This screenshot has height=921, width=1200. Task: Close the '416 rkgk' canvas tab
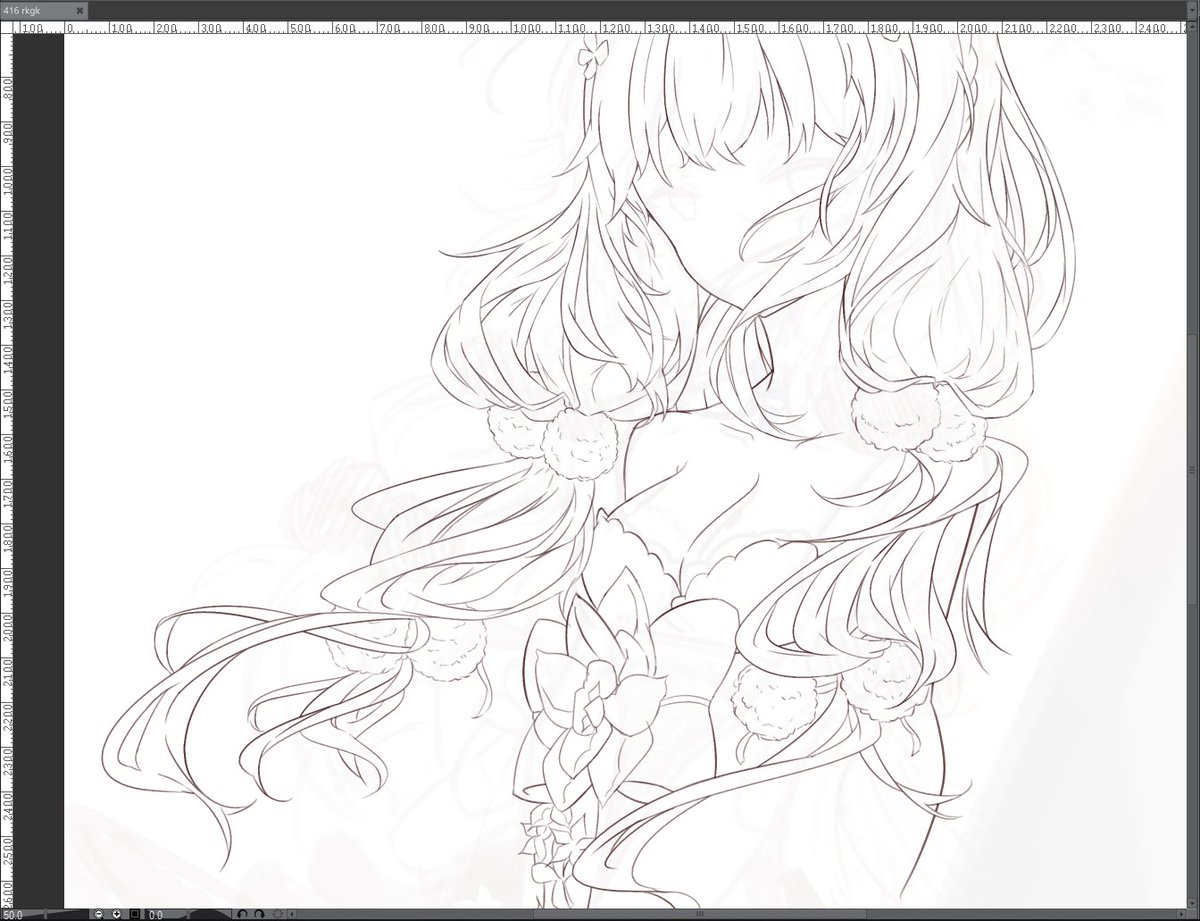80,10
